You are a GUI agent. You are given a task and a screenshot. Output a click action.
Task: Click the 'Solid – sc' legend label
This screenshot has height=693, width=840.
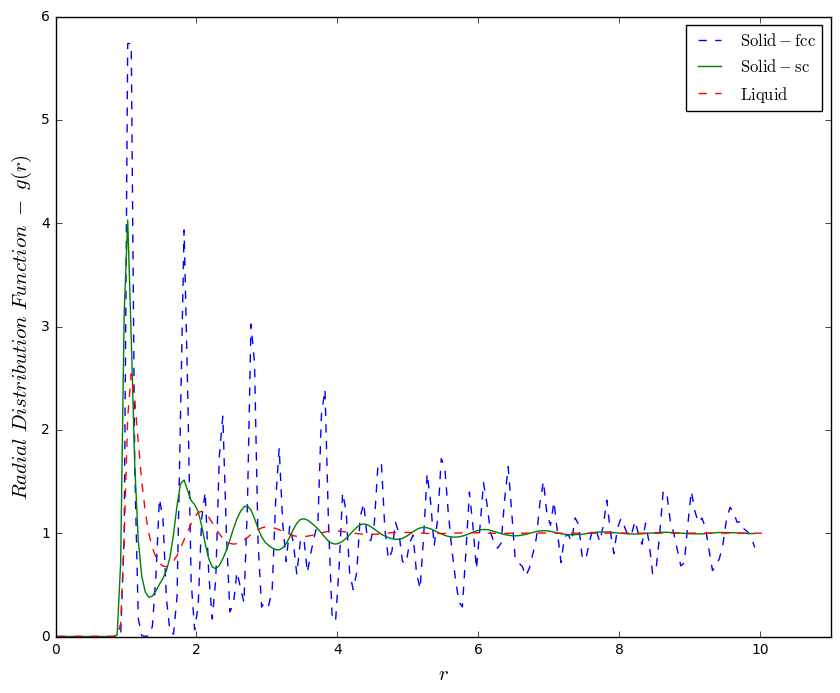click(775, 67)
